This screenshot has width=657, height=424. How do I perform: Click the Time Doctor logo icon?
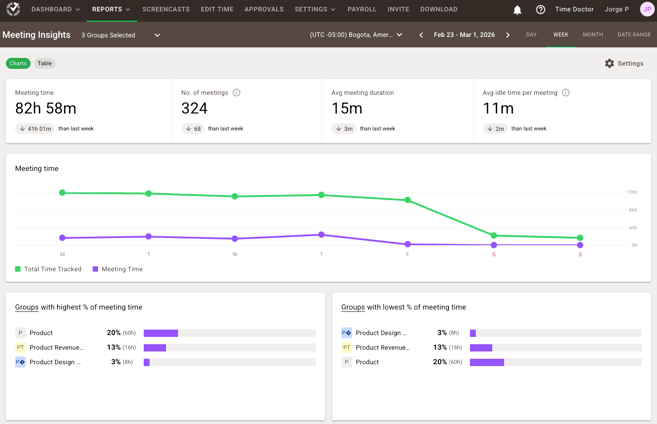point(13,9)
